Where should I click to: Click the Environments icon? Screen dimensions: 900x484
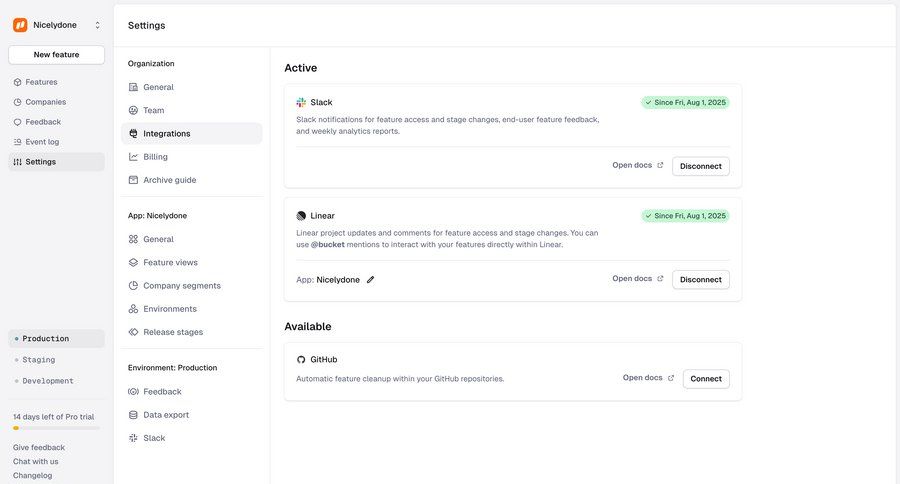click(x=133, y=309)
